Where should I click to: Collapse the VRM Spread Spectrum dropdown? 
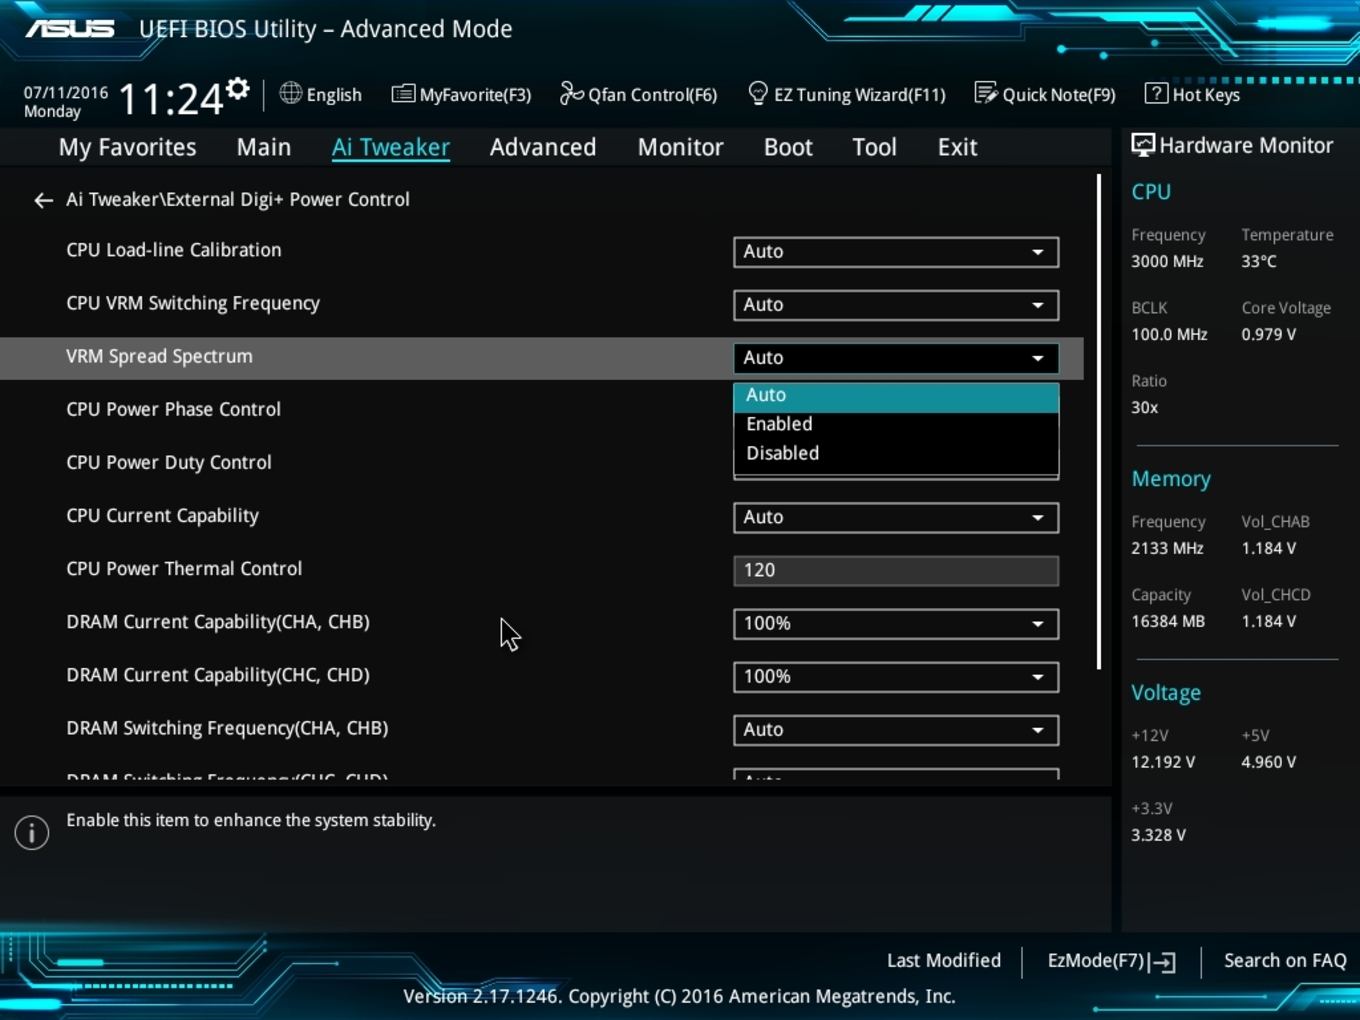pyautogui.click(x=896, y=358)
